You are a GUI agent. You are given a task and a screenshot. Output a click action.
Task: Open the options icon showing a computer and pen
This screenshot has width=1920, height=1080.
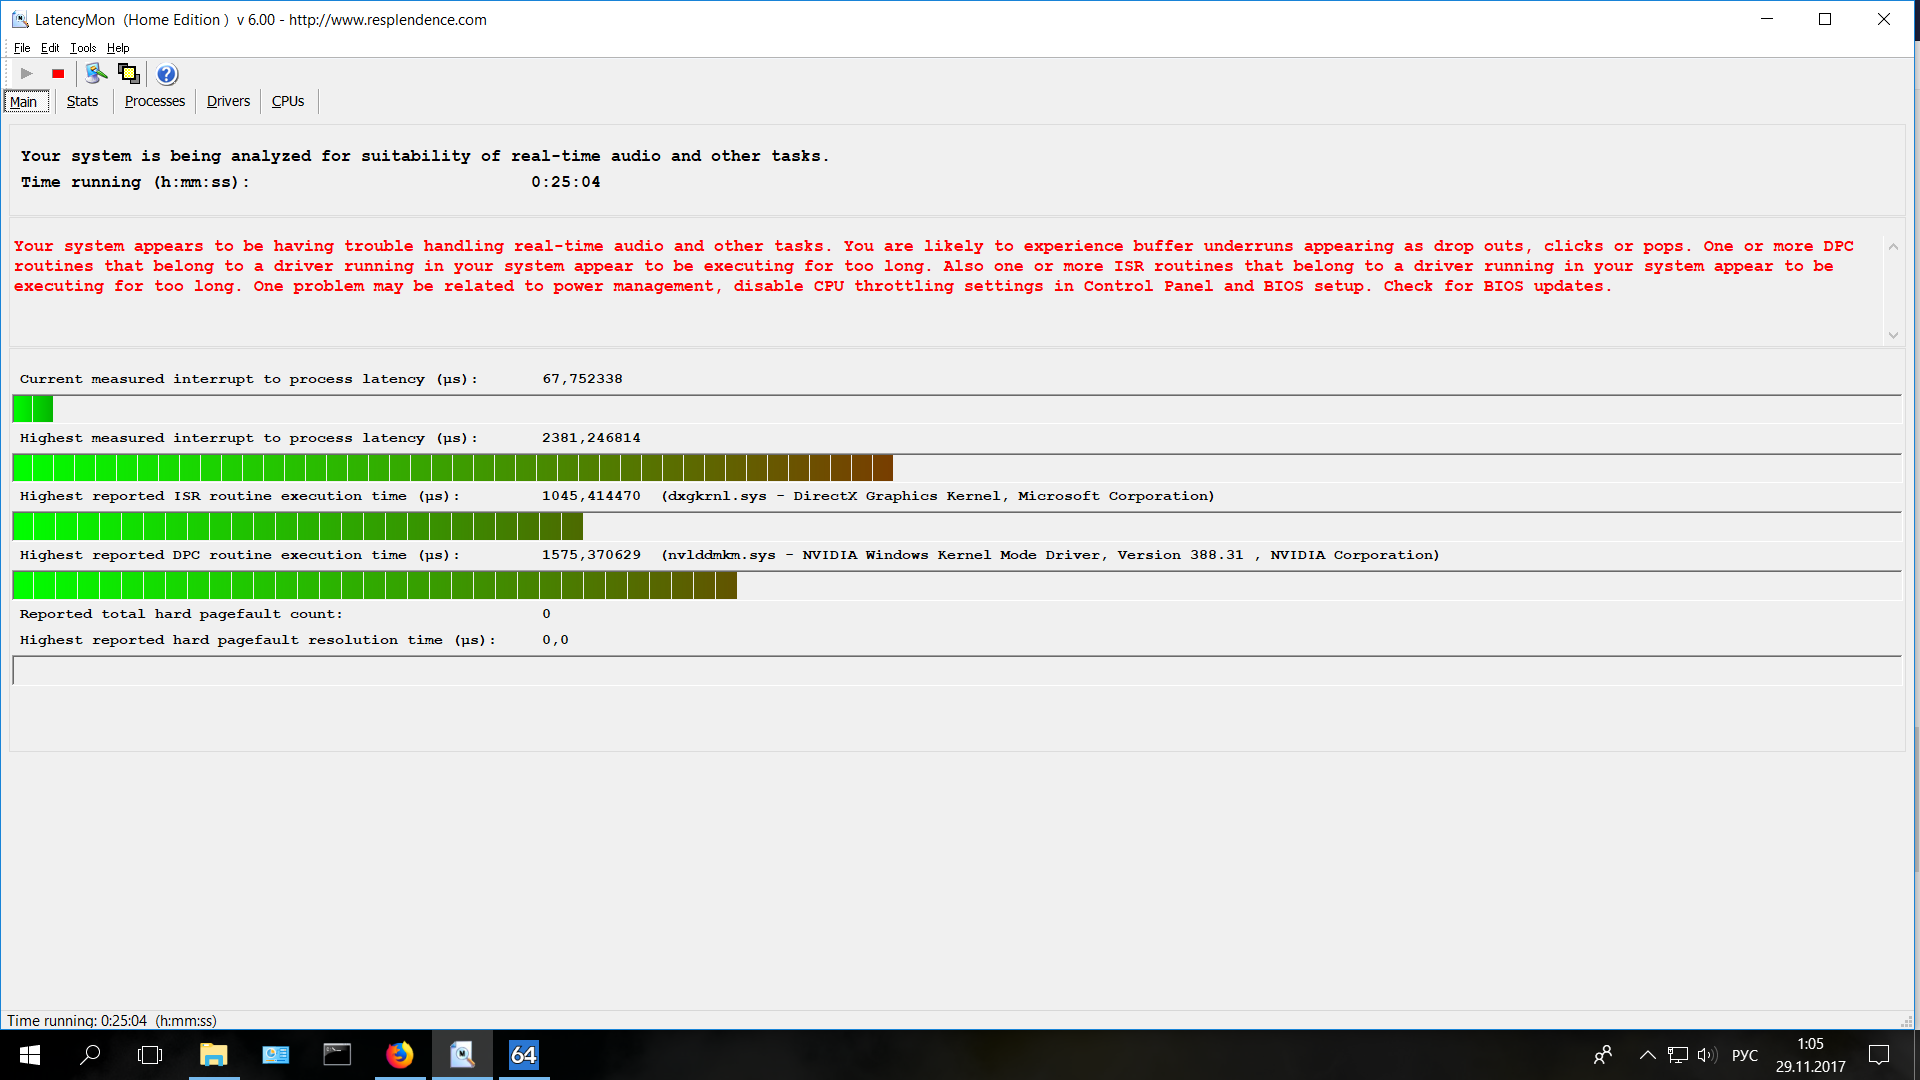click(96, 73)
